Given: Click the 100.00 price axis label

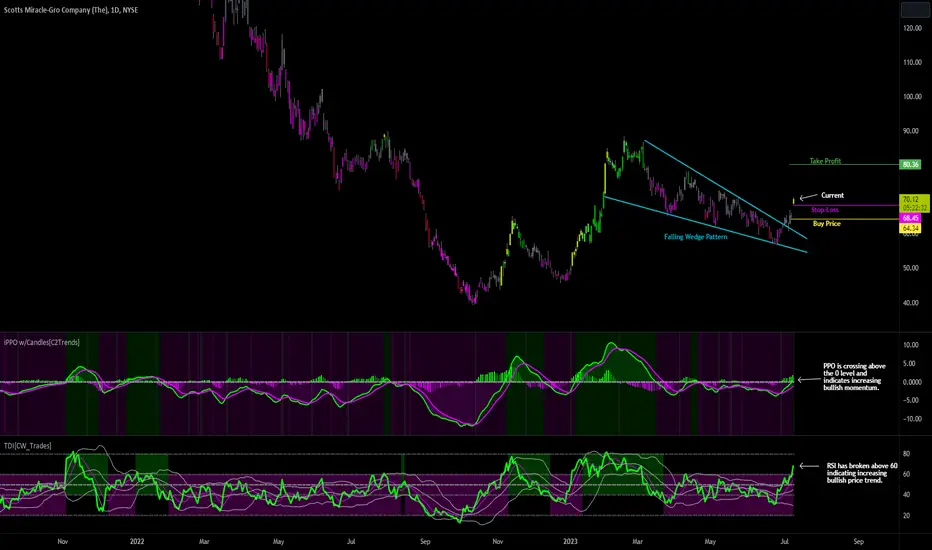Looking at the screenshot, I should tap(912, 96).
